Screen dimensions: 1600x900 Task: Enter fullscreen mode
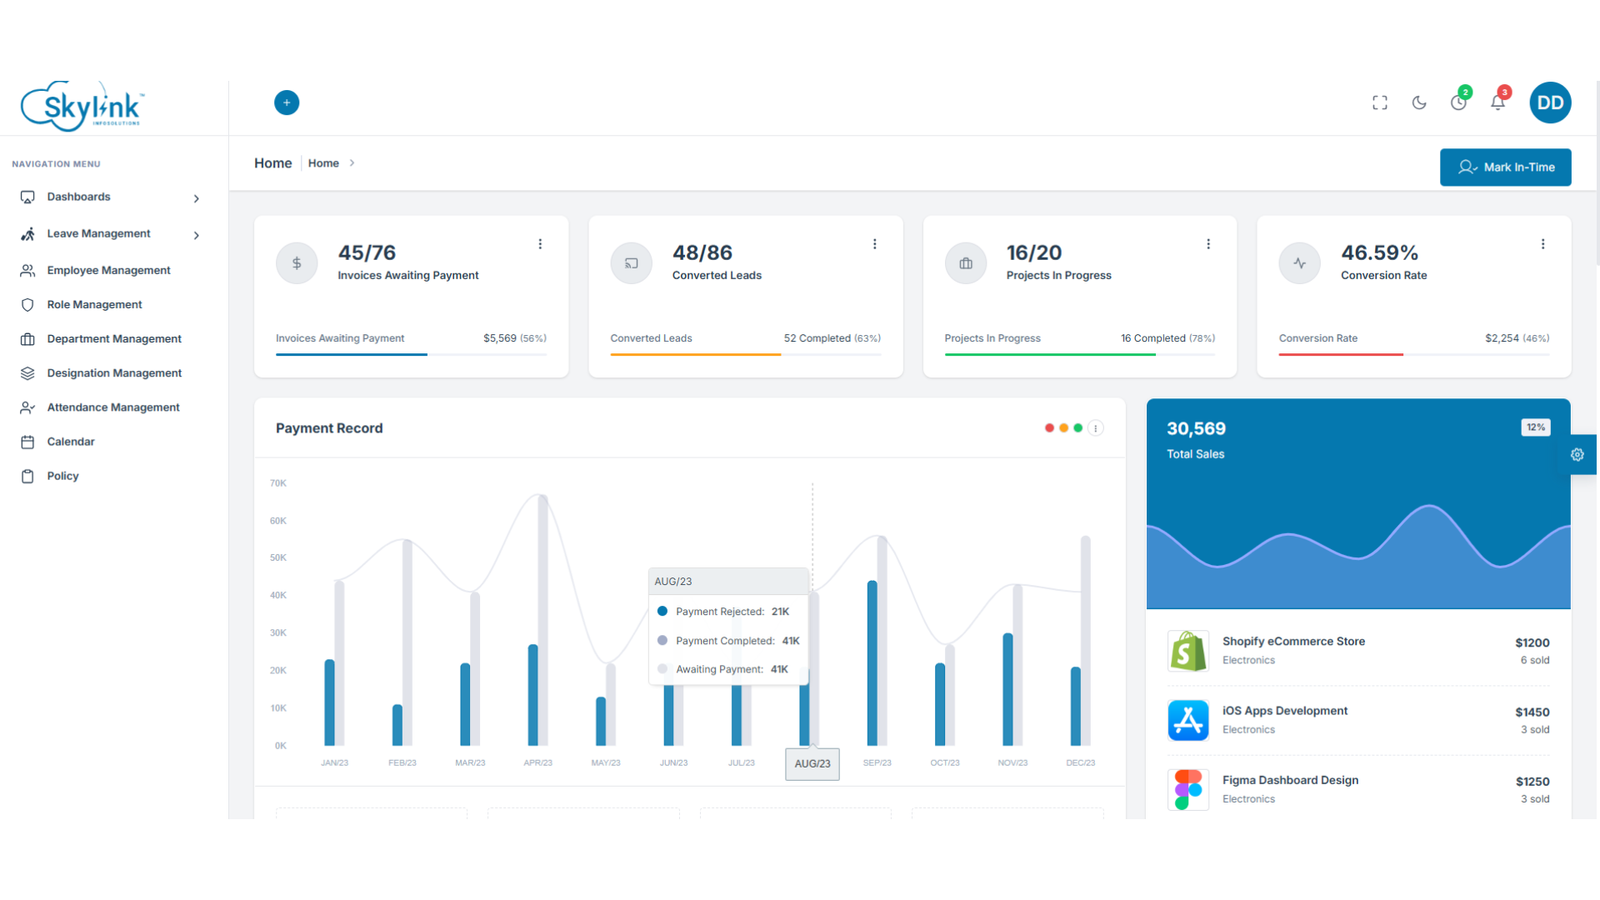(x=1380, y=102)
